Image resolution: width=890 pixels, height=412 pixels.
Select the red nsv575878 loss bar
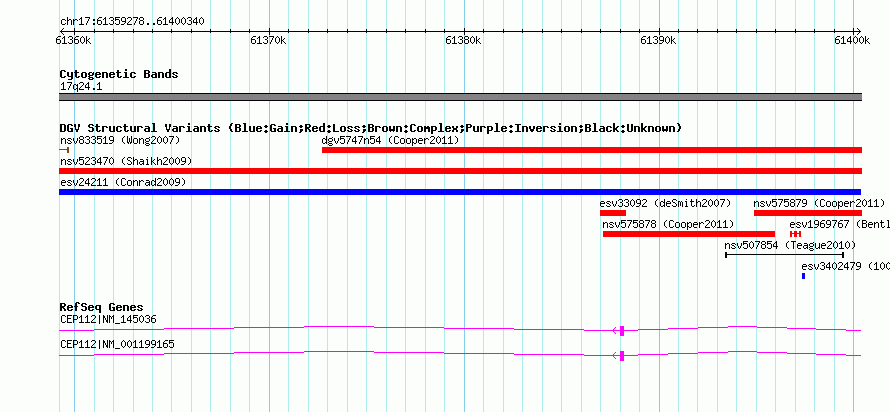pyautogui.click(x=689, y=234)
